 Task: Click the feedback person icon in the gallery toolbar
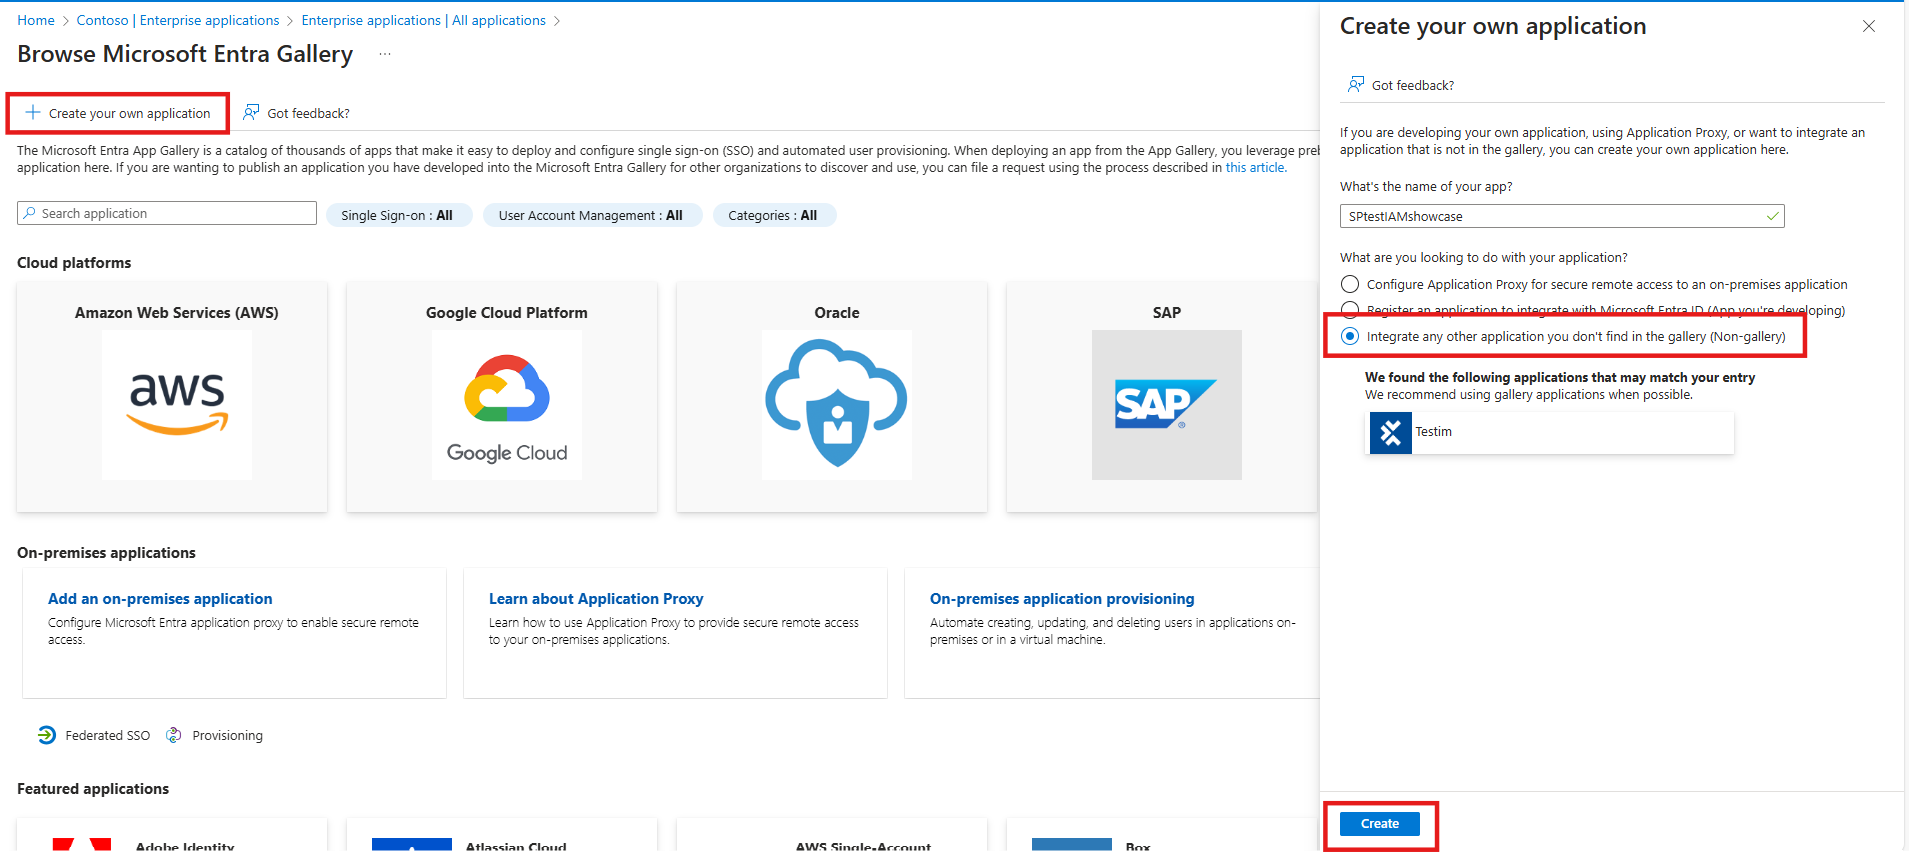pyautogui.click(x=251, y=112)
